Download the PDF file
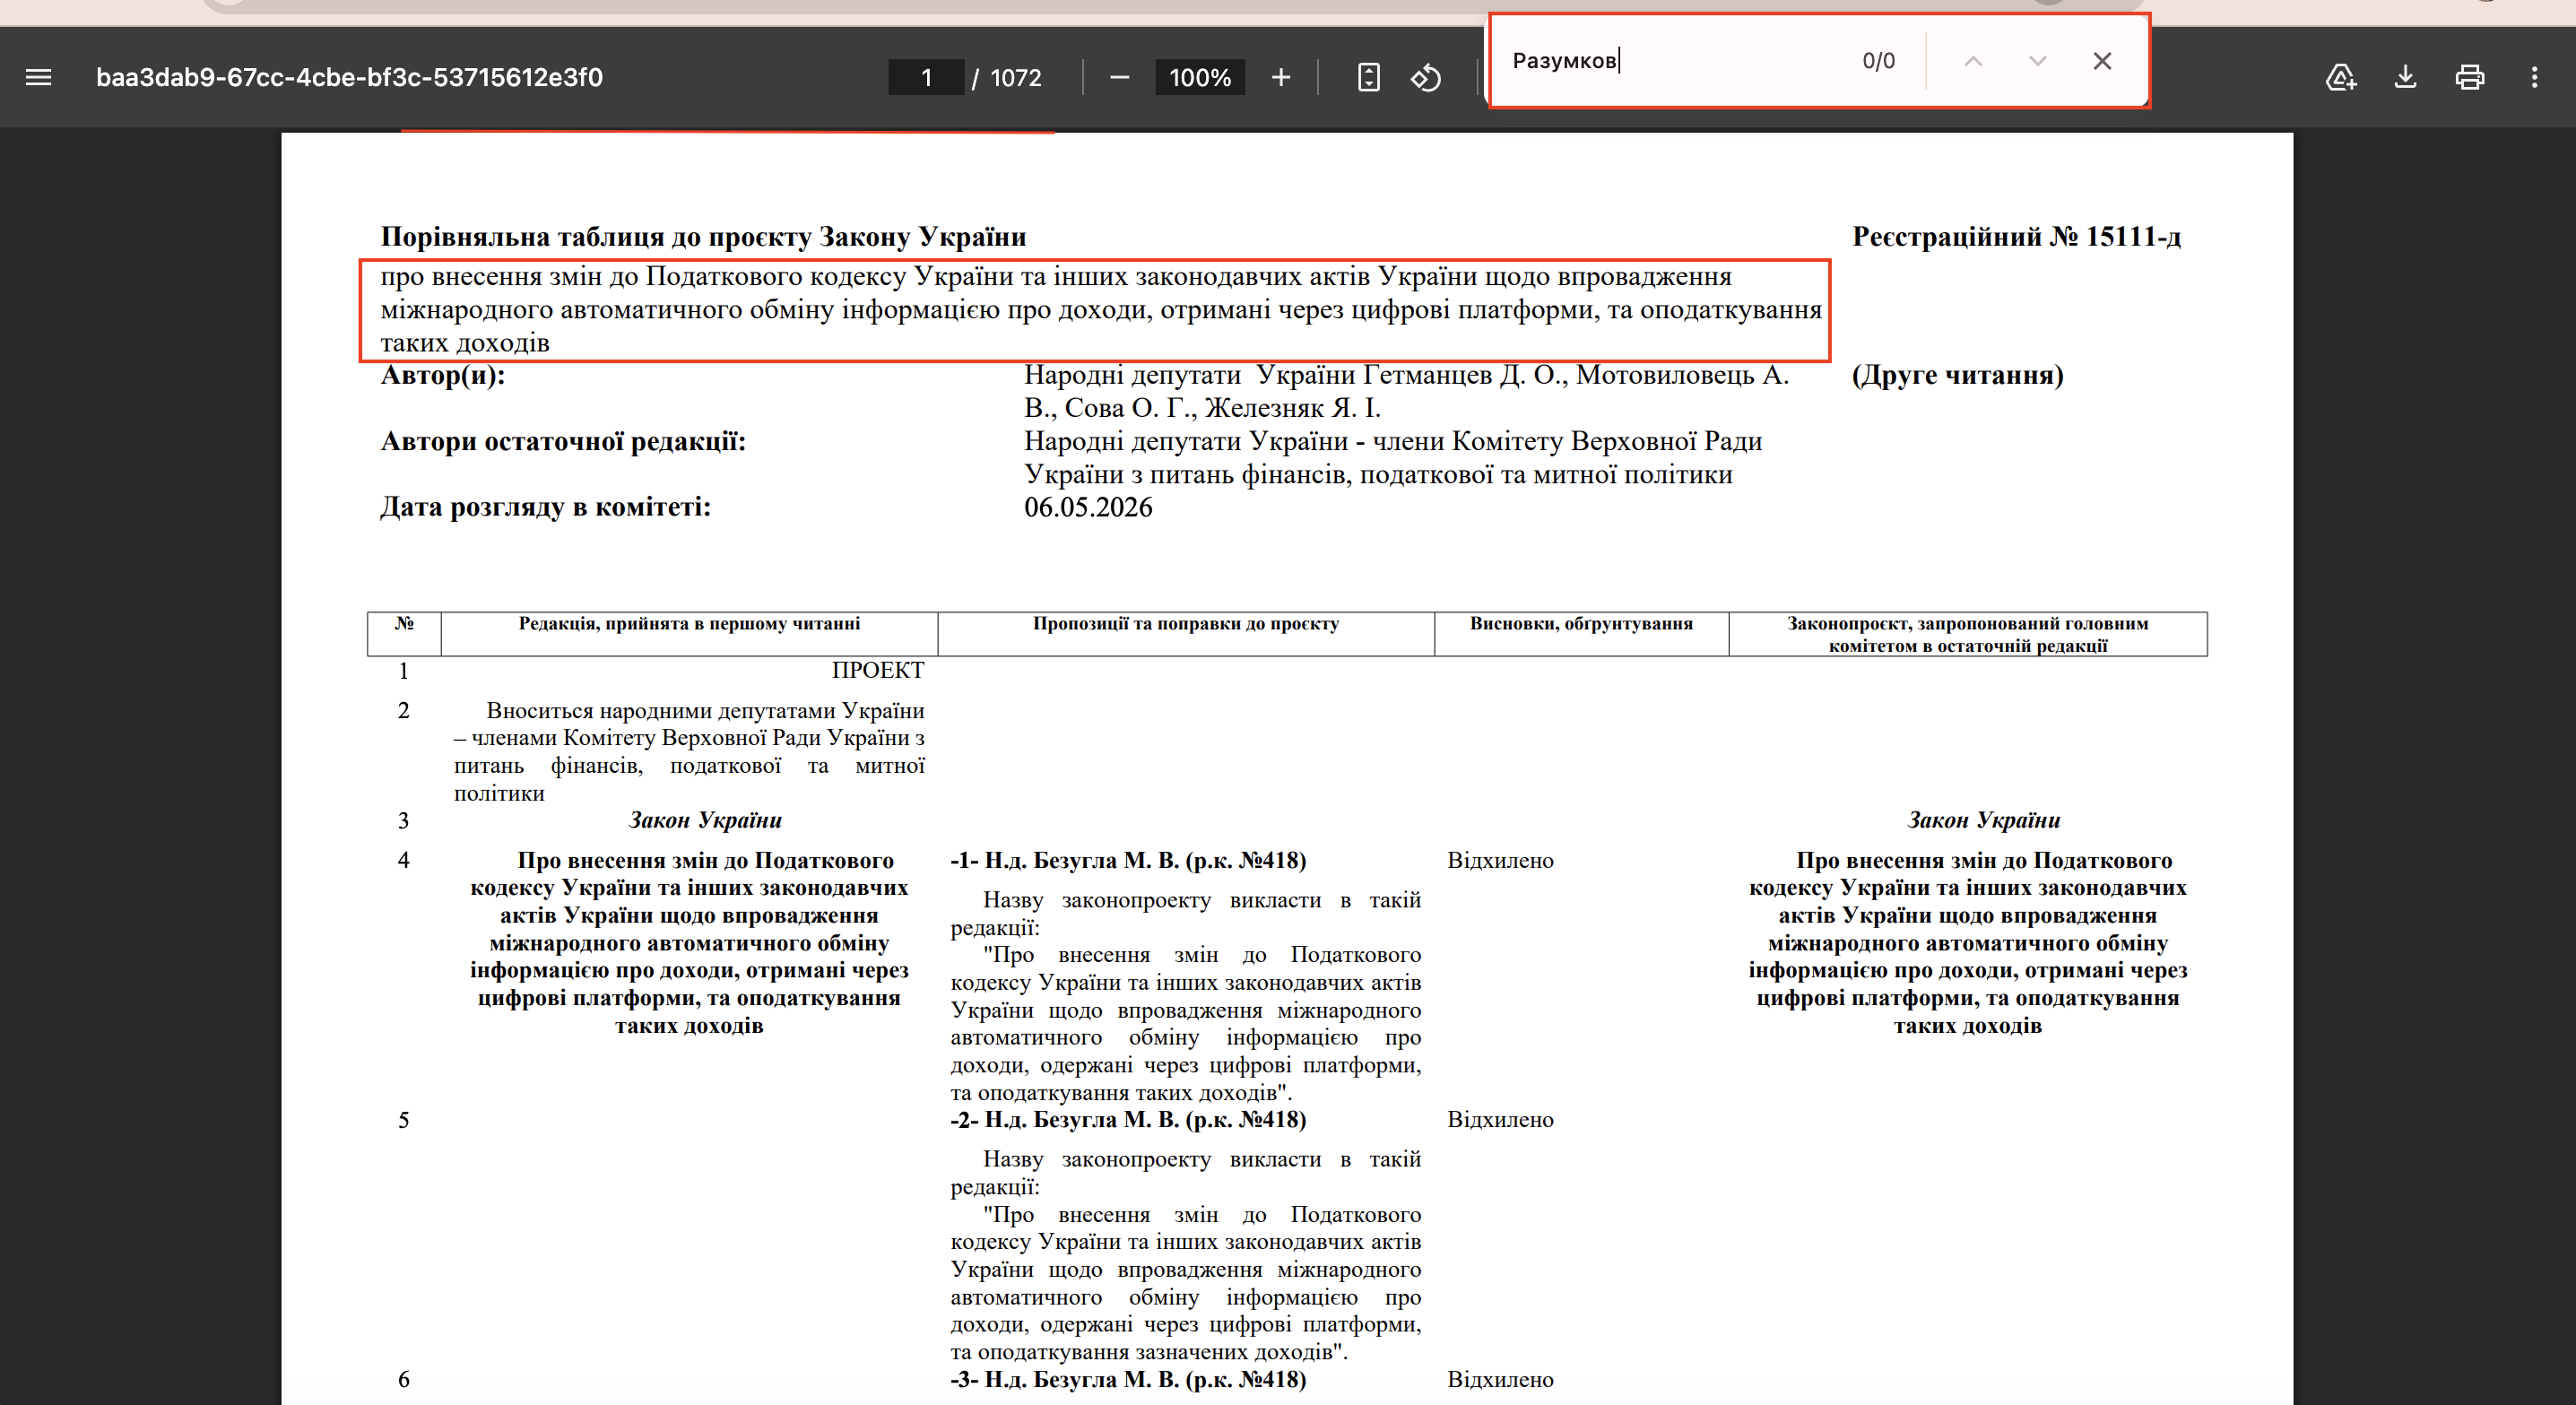This screenshot has width=2576, height=1405. 2405,77
